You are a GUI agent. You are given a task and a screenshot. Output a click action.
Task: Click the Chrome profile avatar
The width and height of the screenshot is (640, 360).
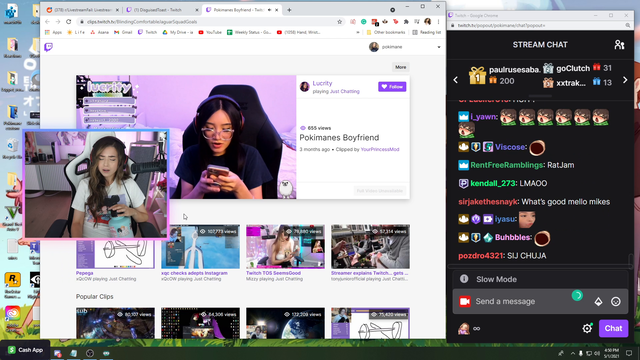click(427, 22)
